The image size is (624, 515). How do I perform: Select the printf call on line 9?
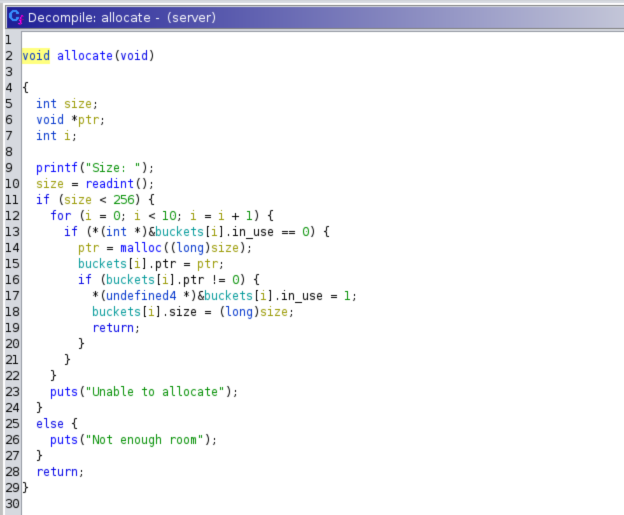tap(57, 168)
